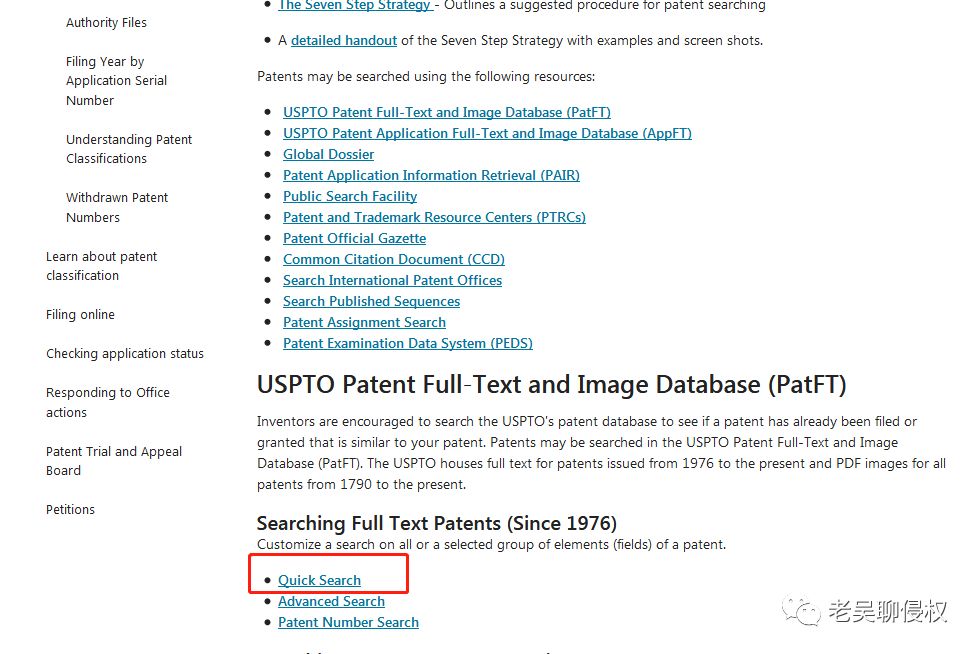Viewport: 979px width, 654px height.
Task: Open the Quick Search link
Action: 319,580
